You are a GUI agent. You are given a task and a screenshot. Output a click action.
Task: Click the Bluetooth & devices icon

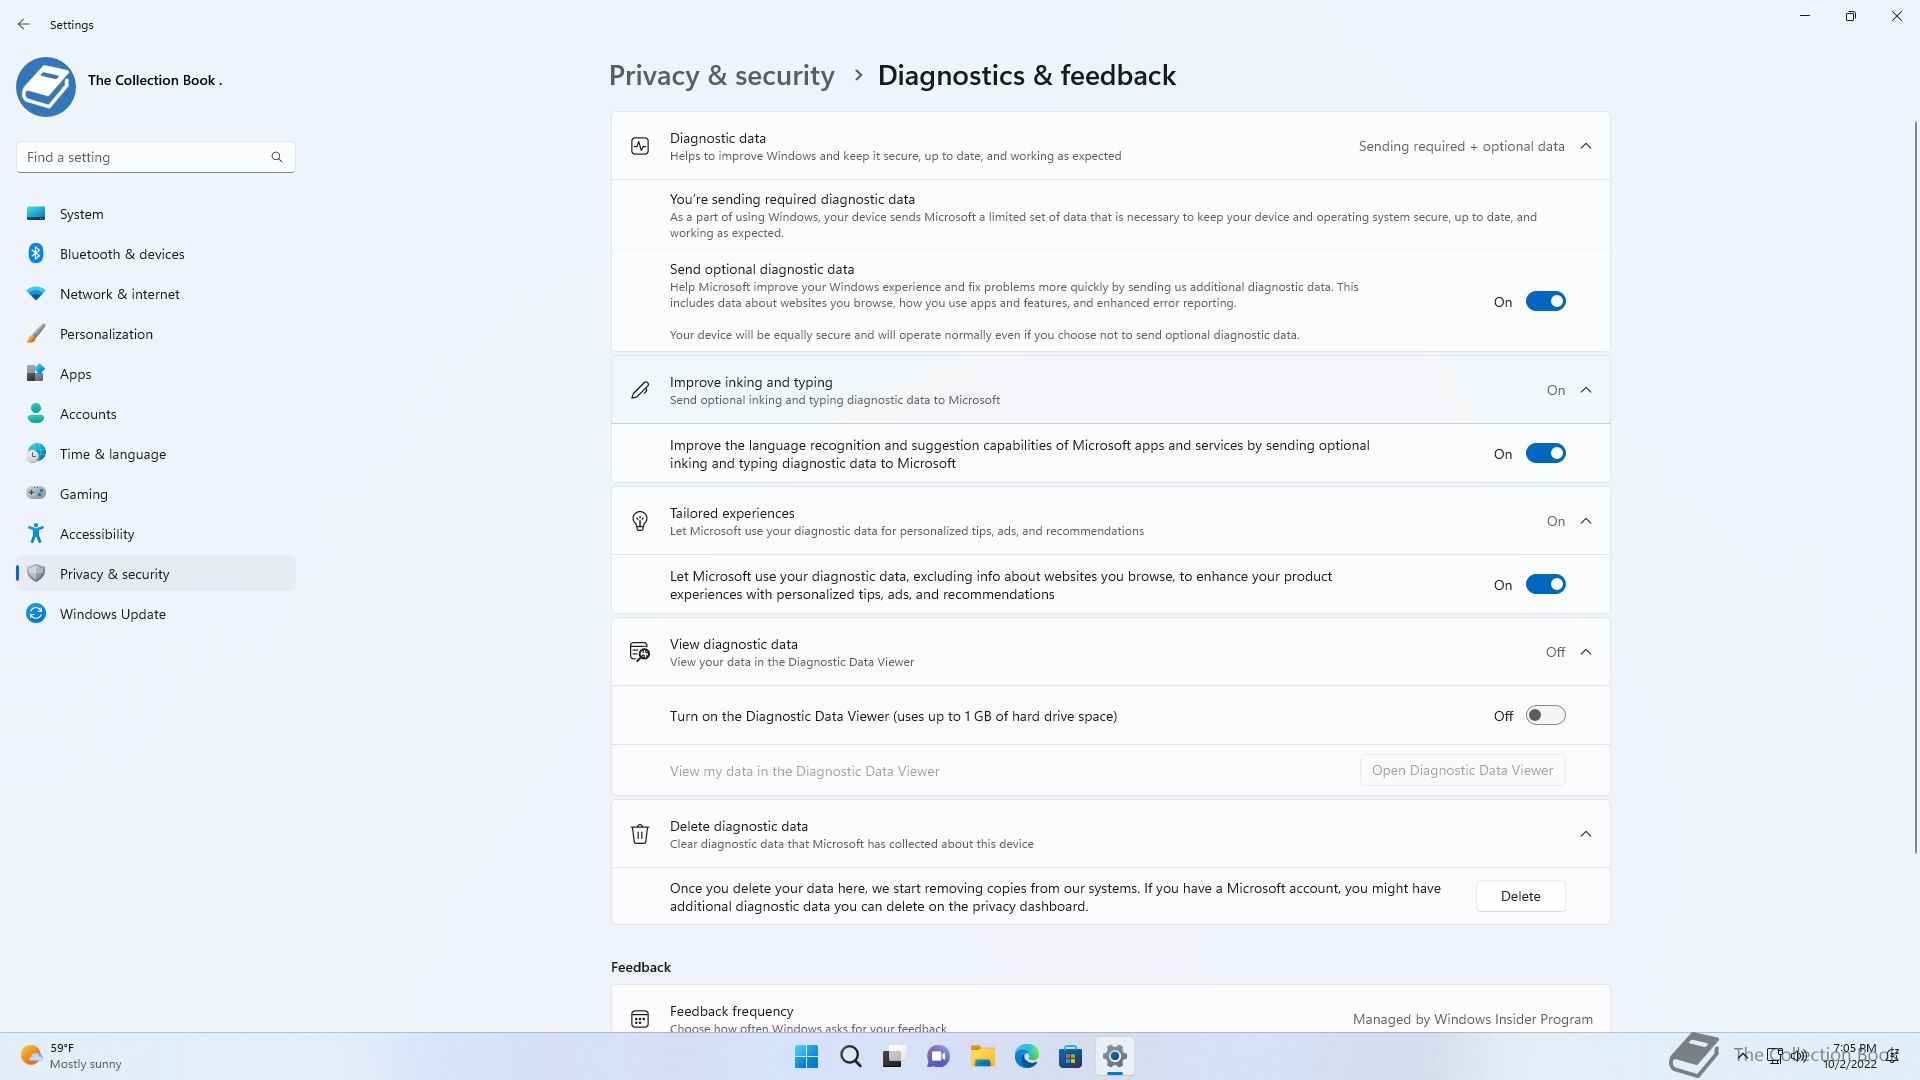(x=36, y=254)
